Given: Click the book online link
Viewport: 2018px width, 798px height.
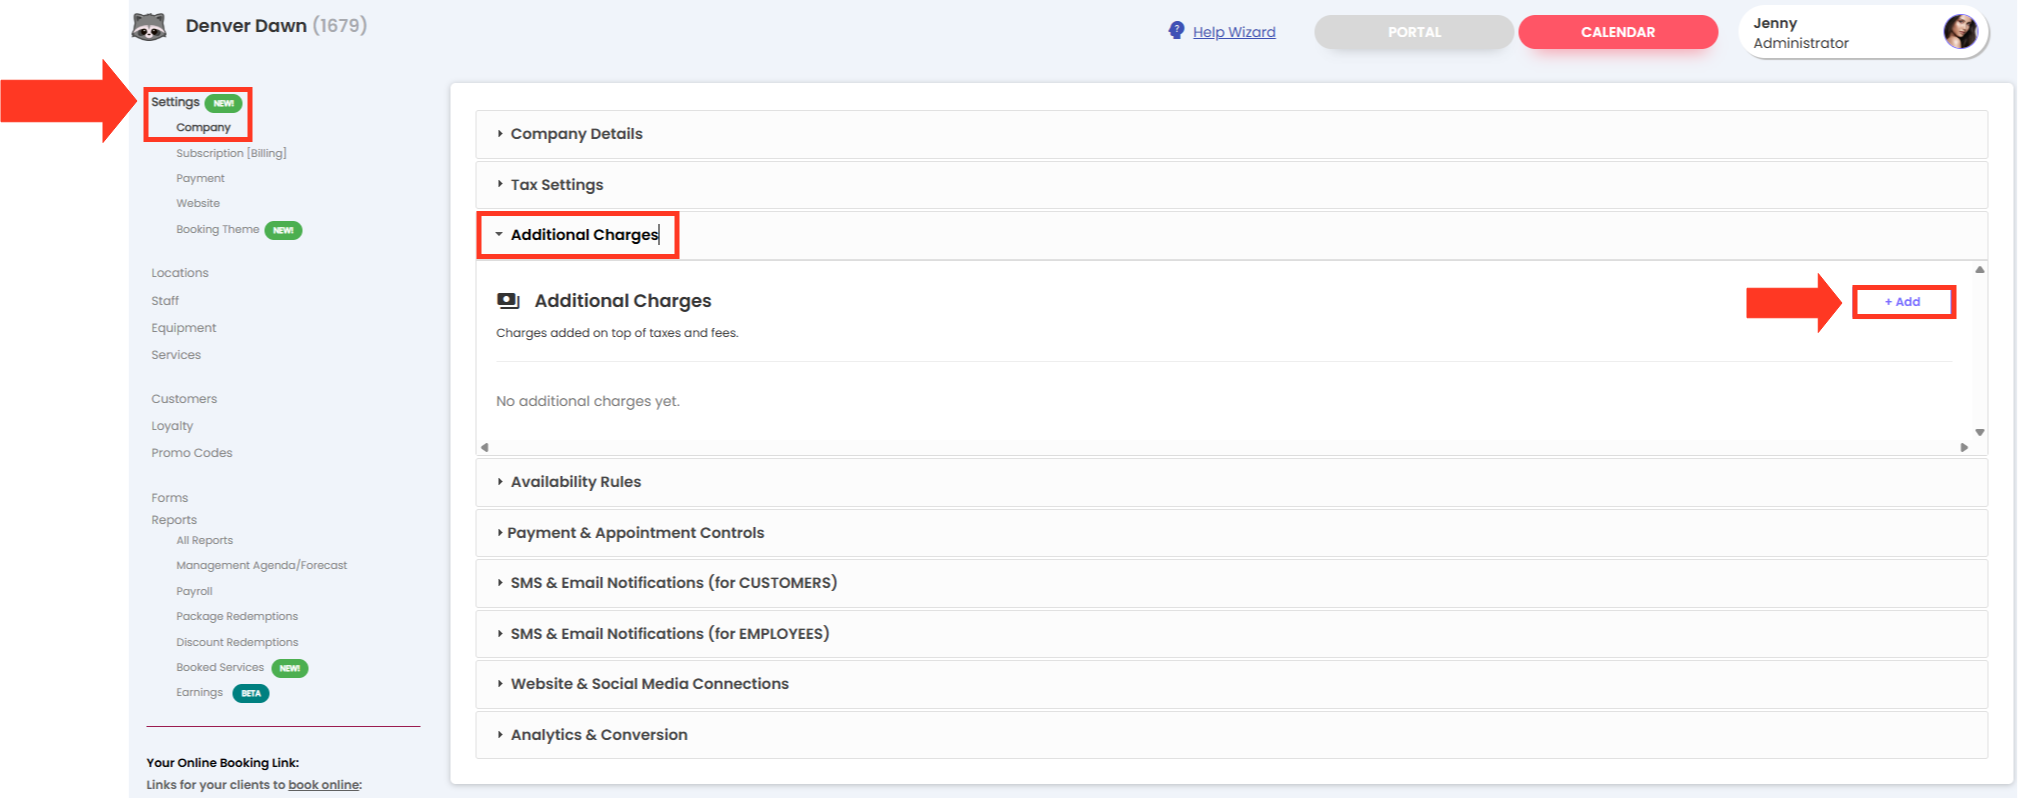Looking at the screenshot, I should 323,785.
